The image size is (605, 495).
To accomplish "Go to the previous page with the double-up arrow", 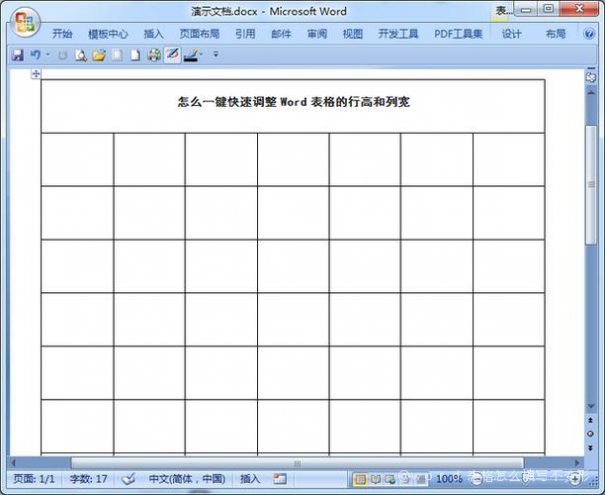I will point(590,420).
